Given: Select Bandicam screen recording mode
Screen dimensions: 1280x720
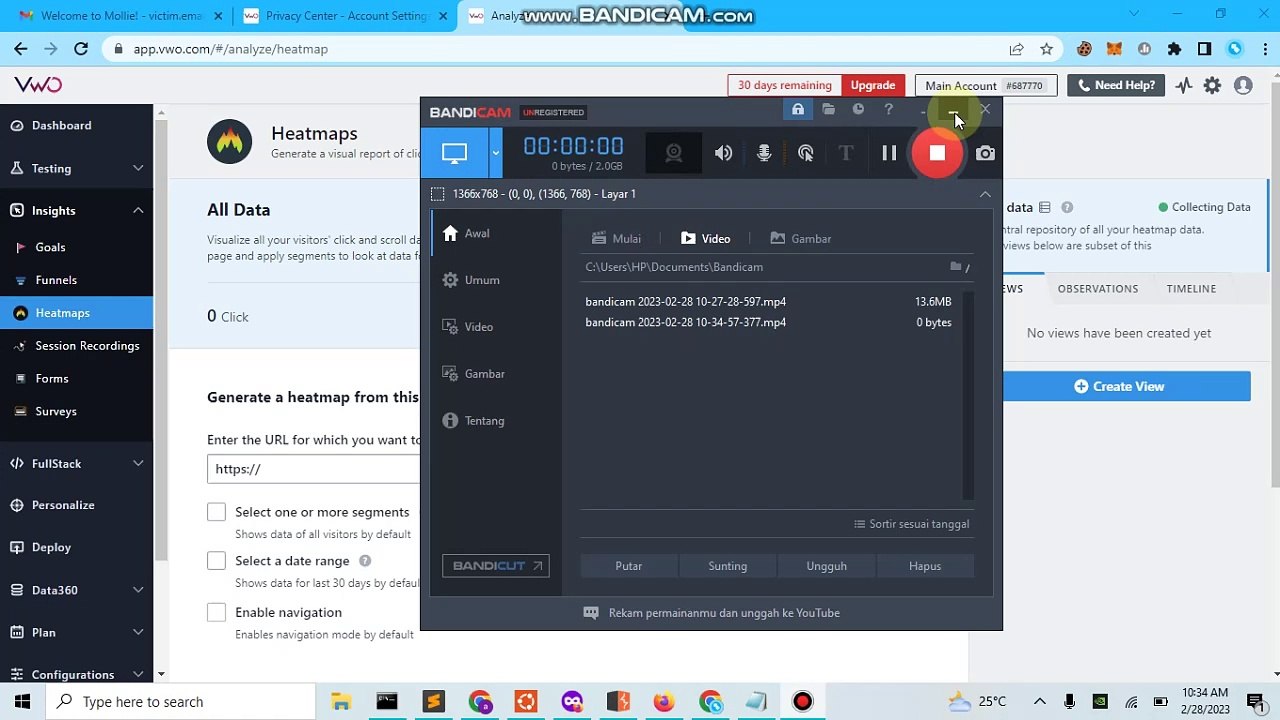Looking at the screenshot, I should pyautogui.click(x=455, y=153).
